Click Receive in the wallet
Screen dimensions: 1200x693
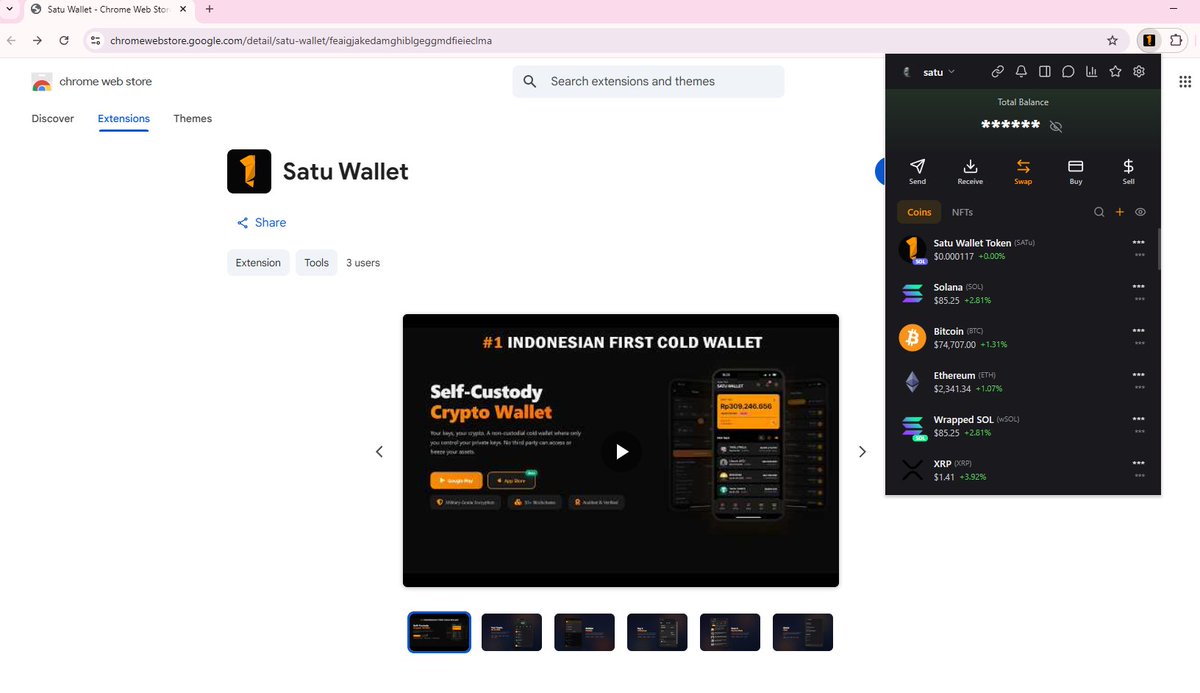click(x=970, y=171)
